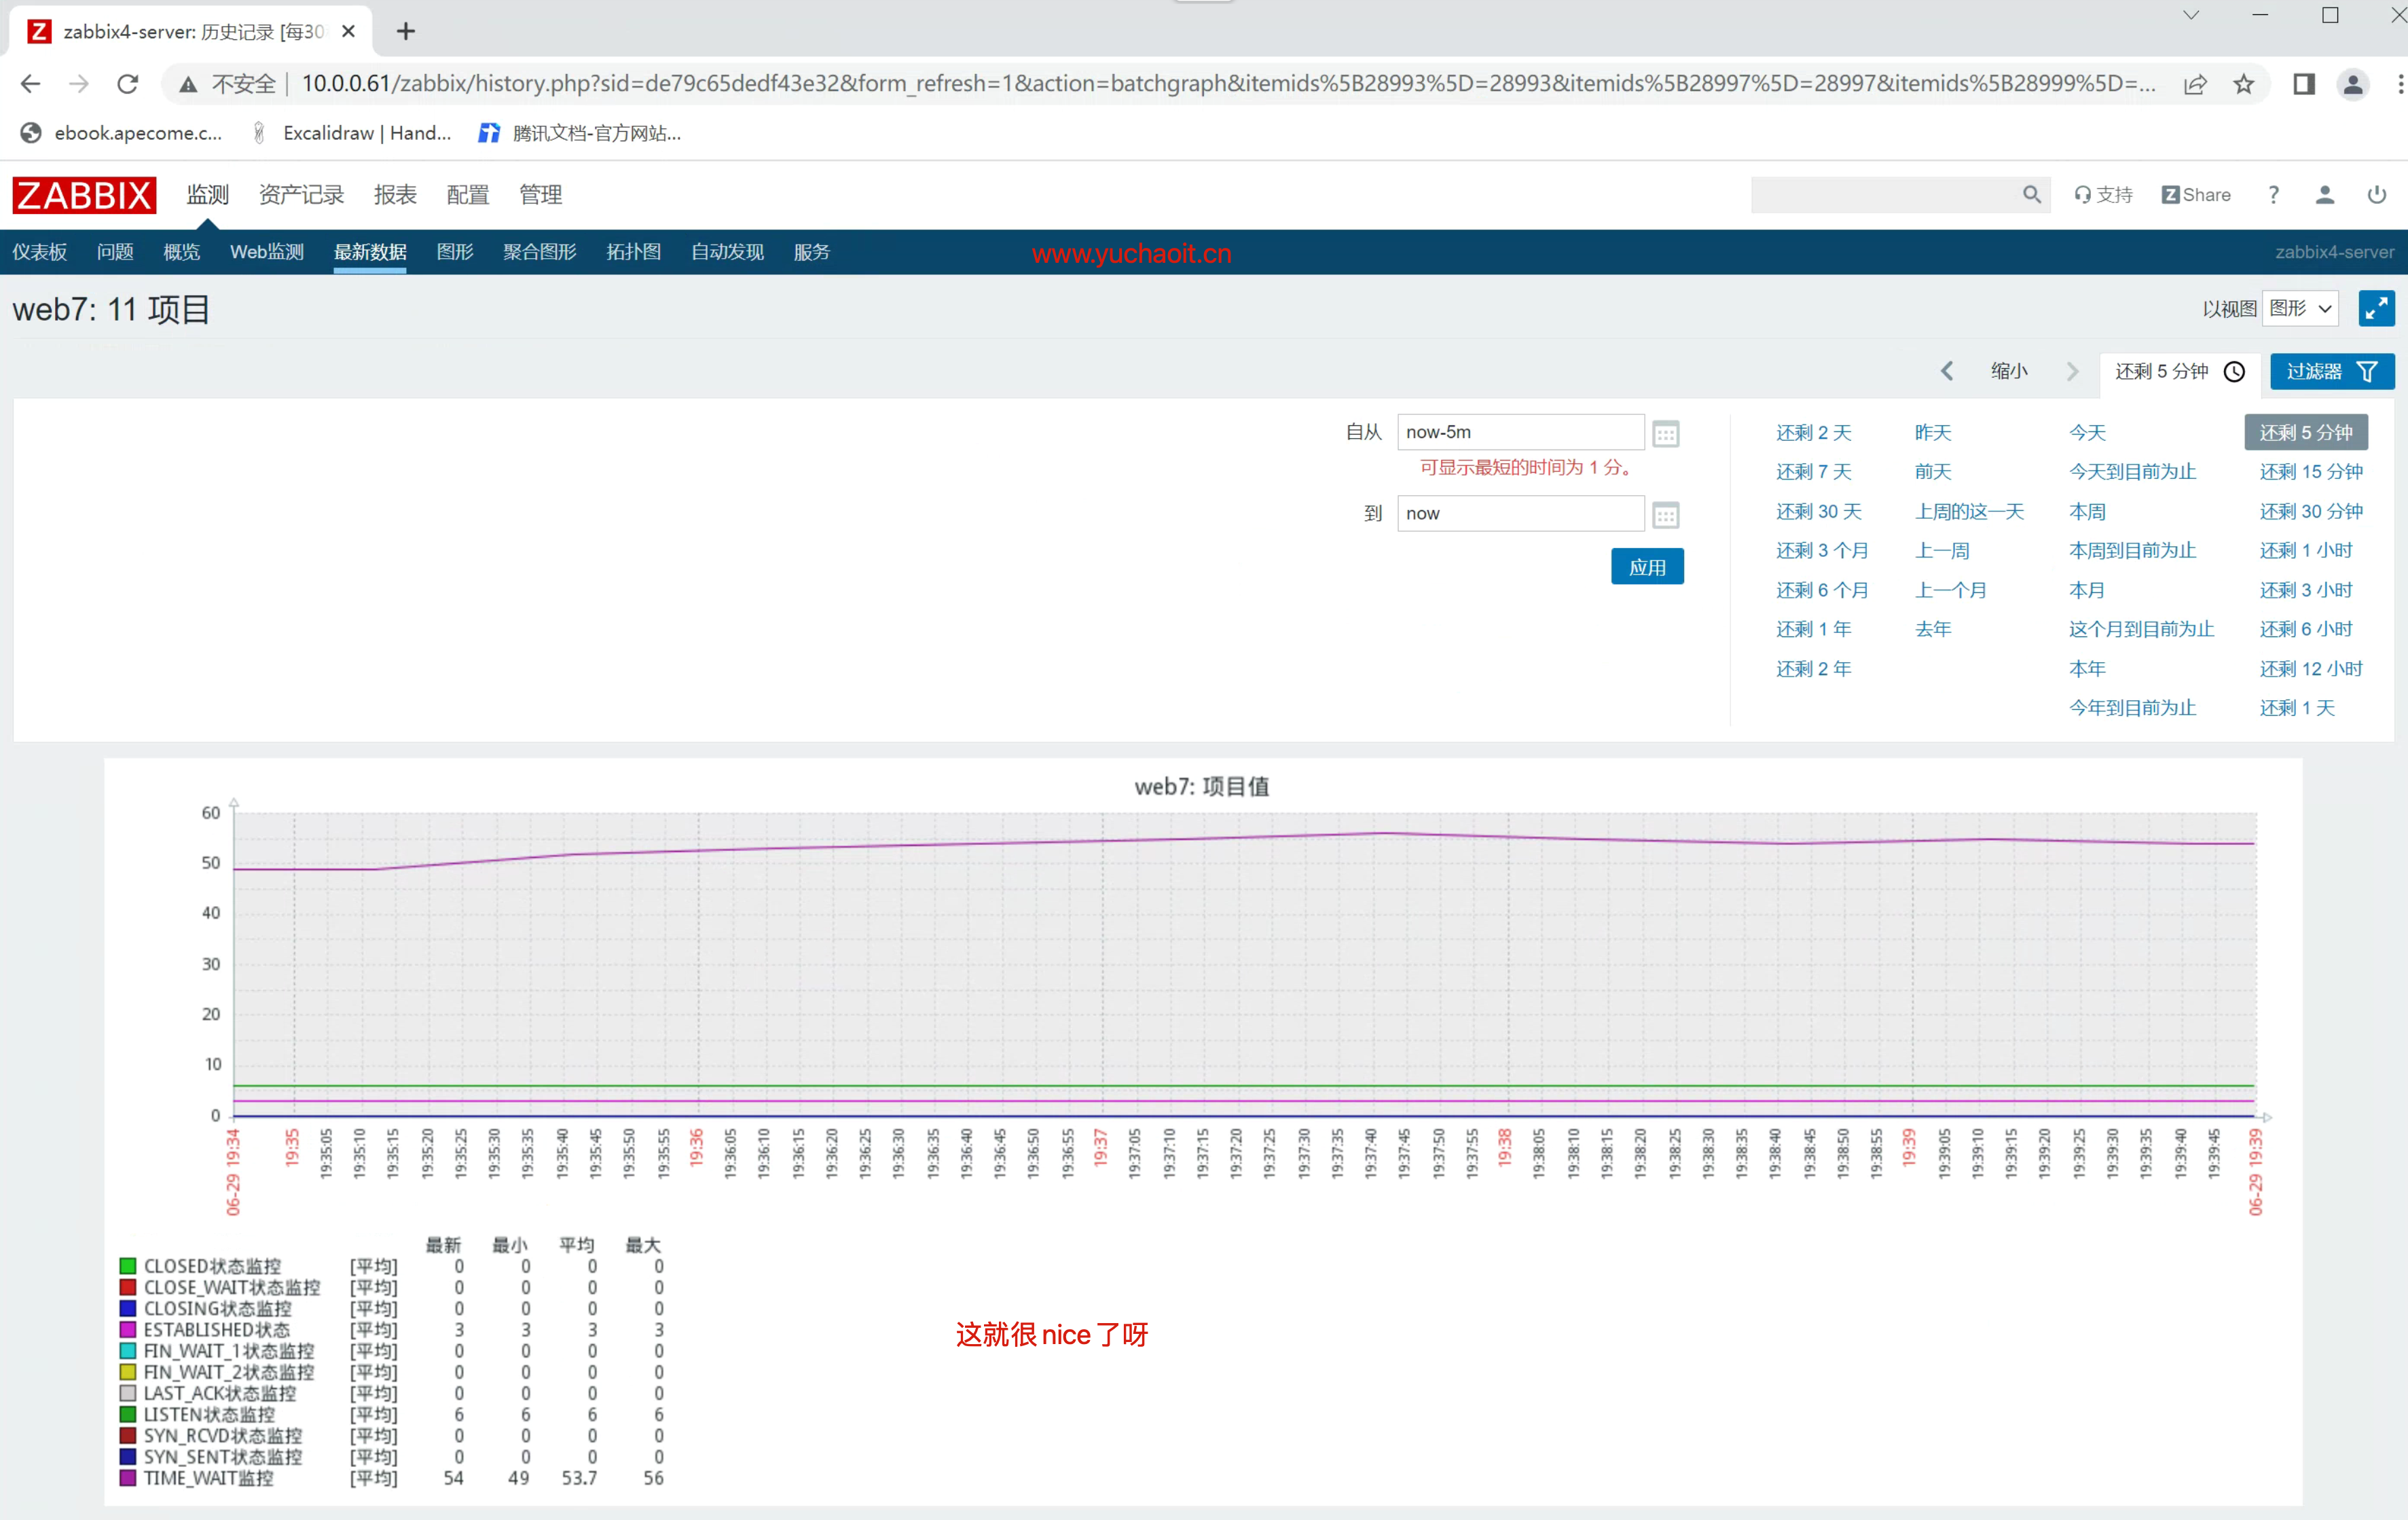Open the 以视图 图形 dropdown
Viewport: 2408px width, 1520px height.
2299,308
